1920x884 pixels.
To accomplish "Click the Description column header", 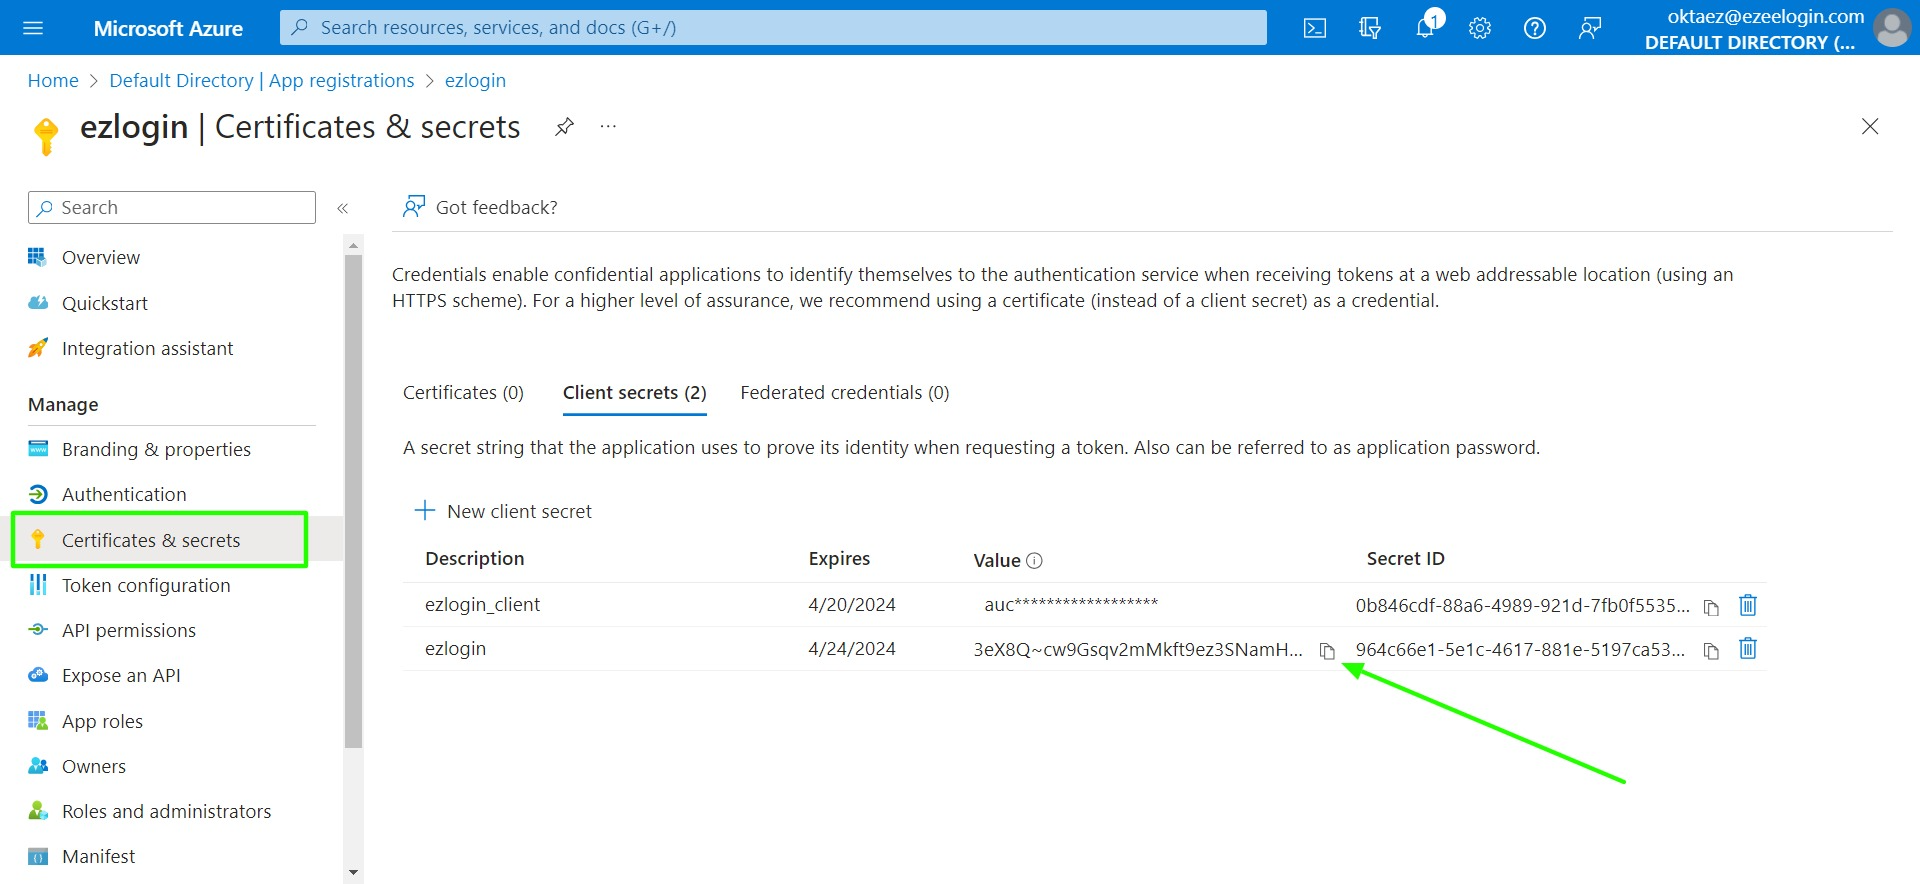I will tap(474, 559).
